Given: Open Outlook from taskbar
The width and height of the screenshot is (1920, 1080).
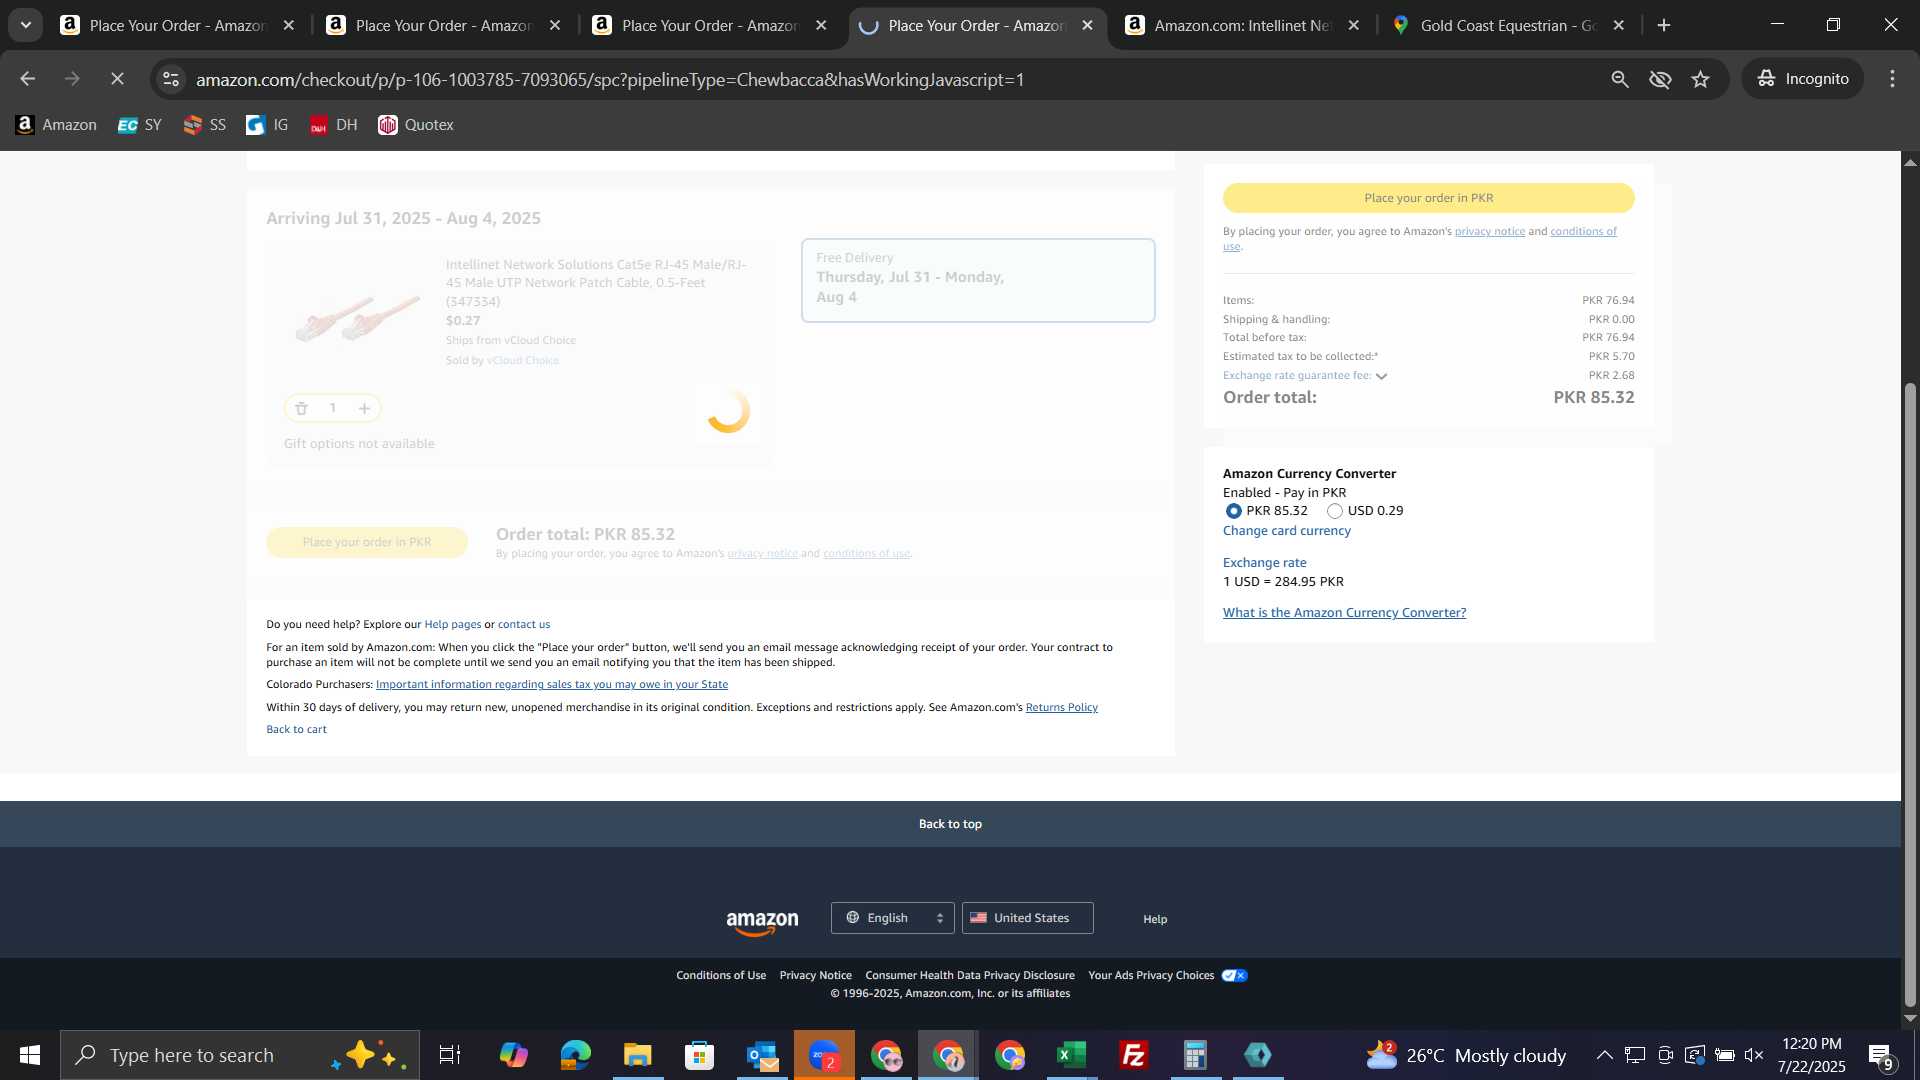Looking at the screenshot, I should coord(762,1055).
